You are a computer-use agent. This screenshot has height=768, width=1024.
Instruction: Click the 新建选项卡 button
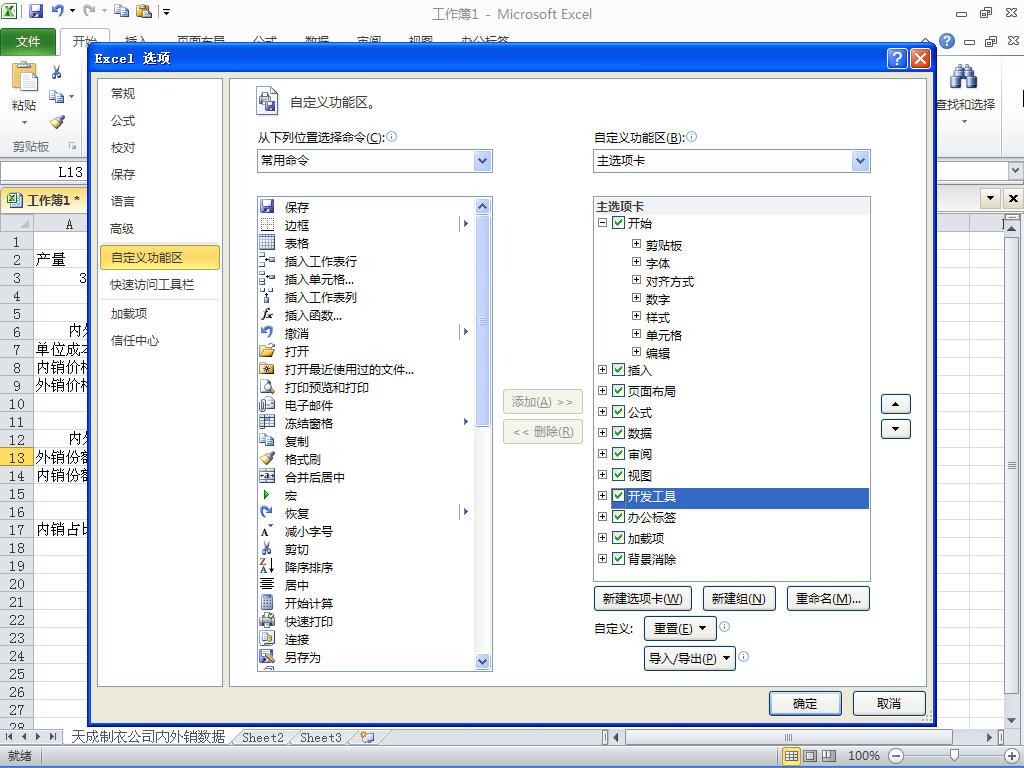(643, 598)
